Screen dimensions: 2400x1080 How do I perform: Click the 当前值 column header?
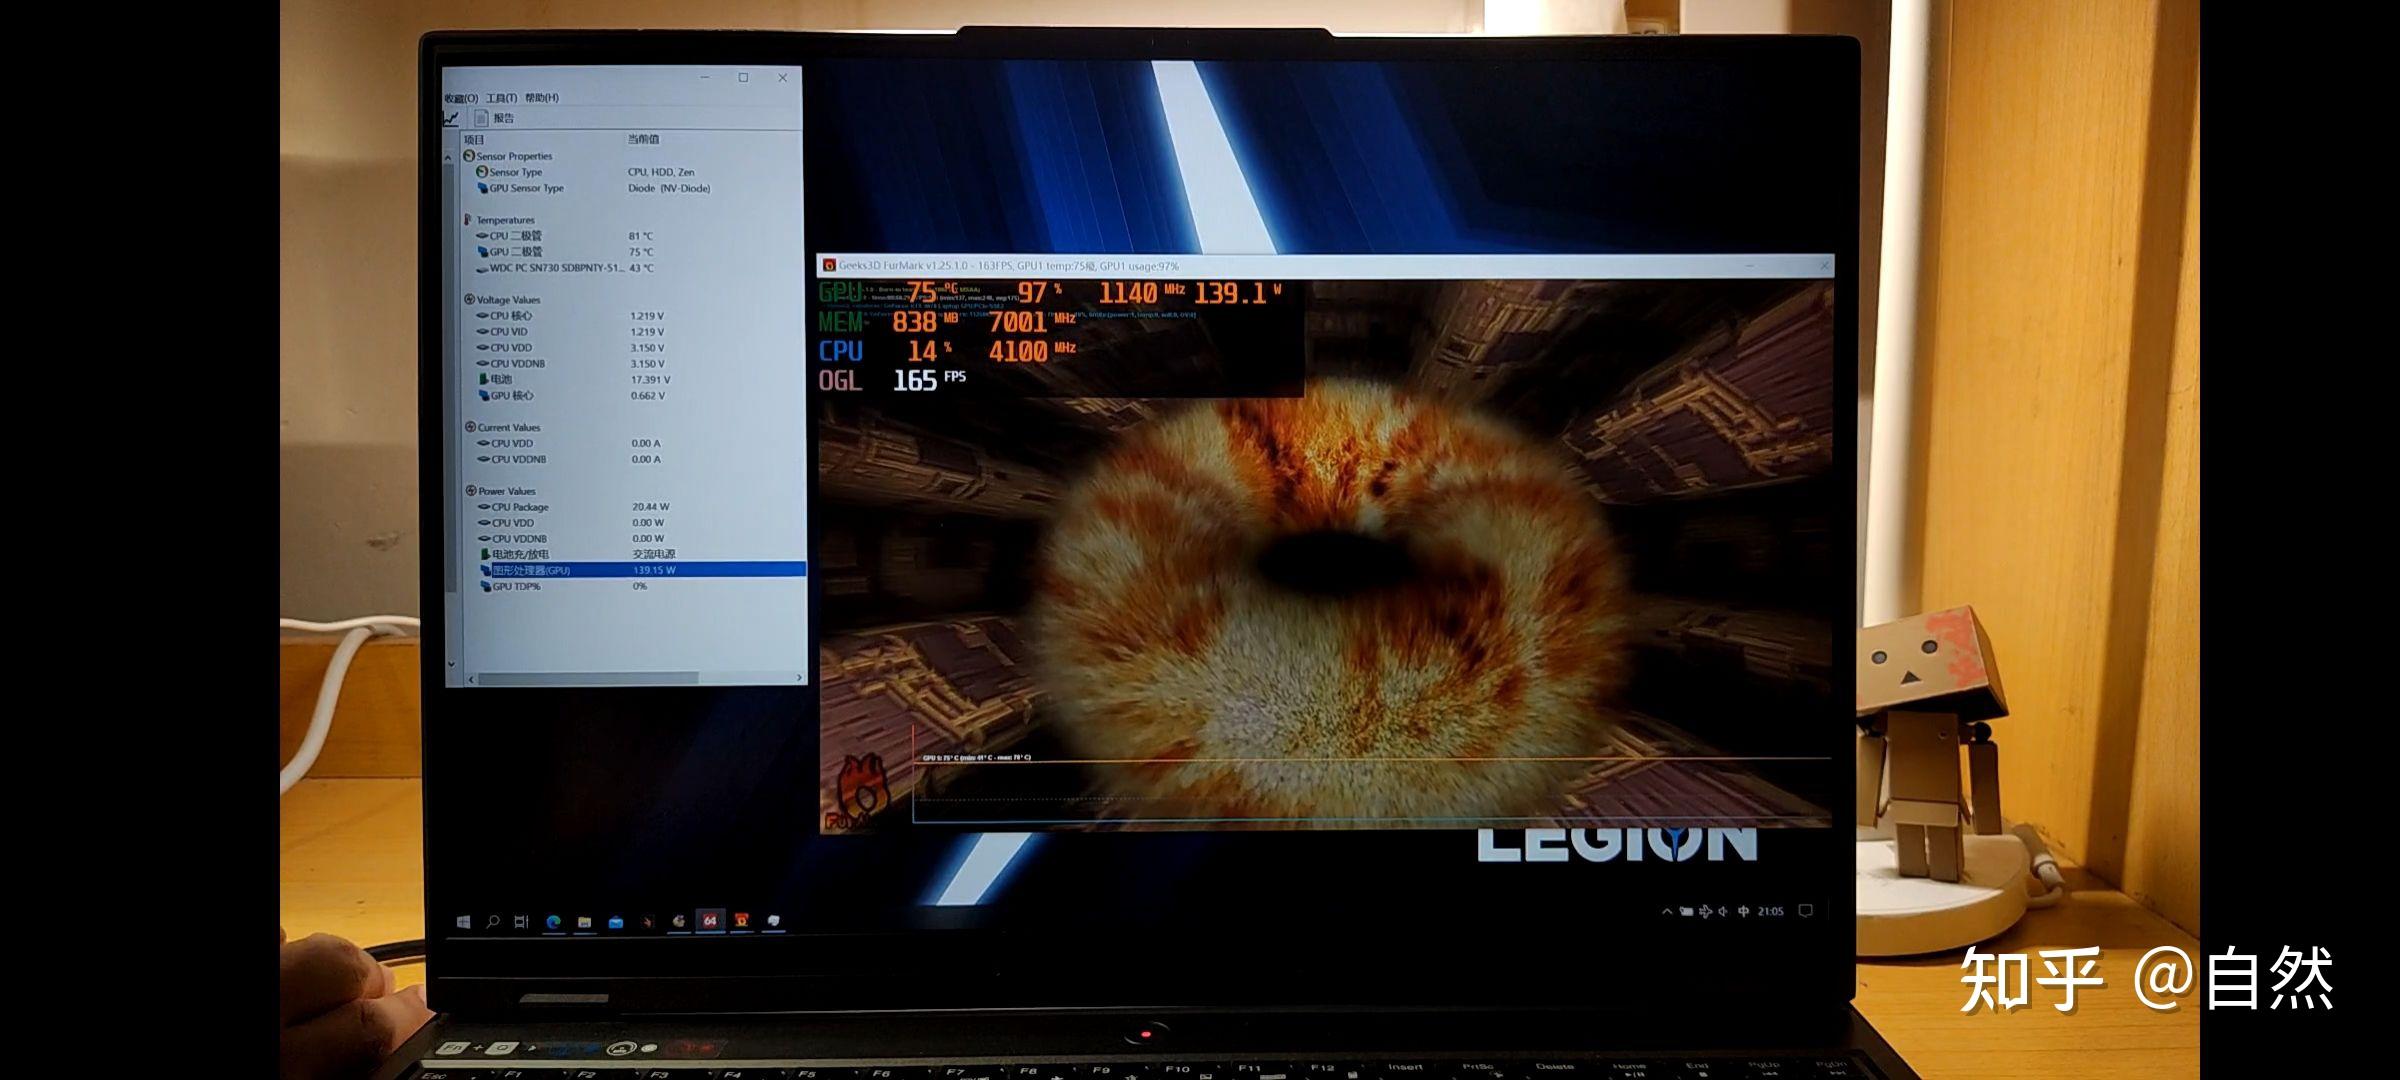coord(643,139)
